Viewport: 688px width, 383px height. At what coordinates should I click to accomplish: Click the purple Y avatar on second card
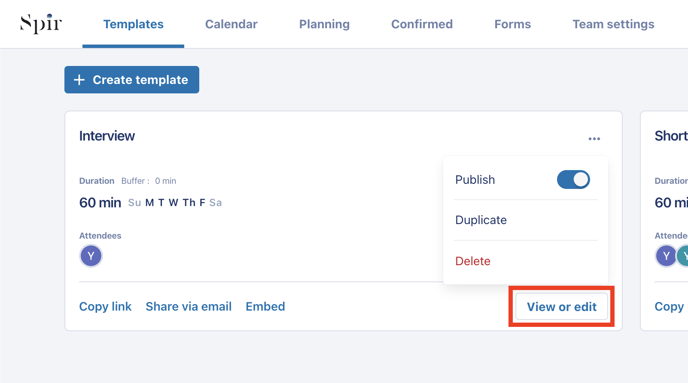tap(666, 256)
